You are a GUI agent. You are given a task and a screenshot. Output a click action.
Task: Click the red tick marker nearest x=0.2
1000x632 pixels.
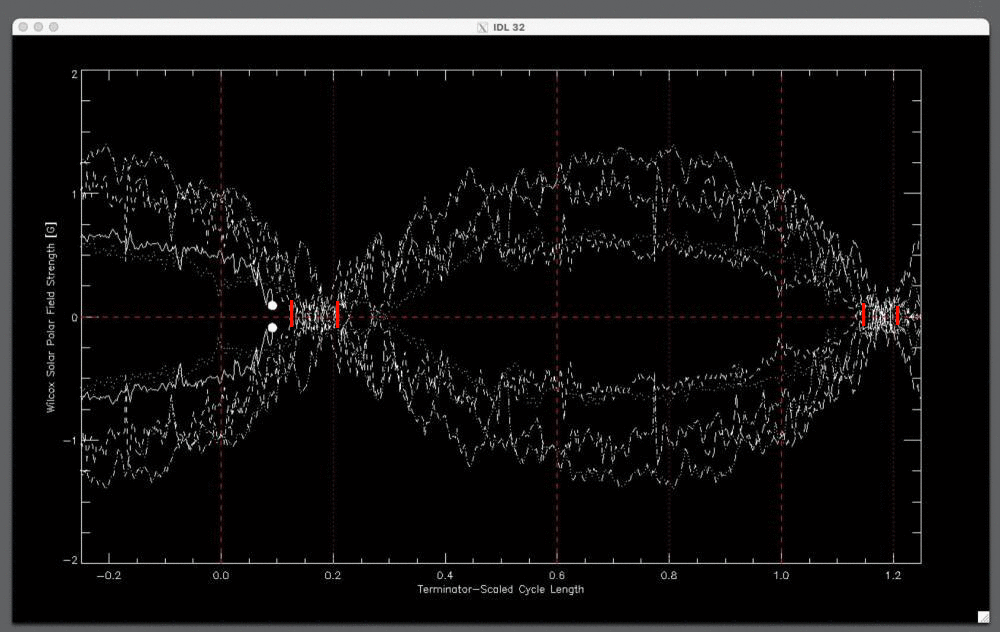[337, 314]
